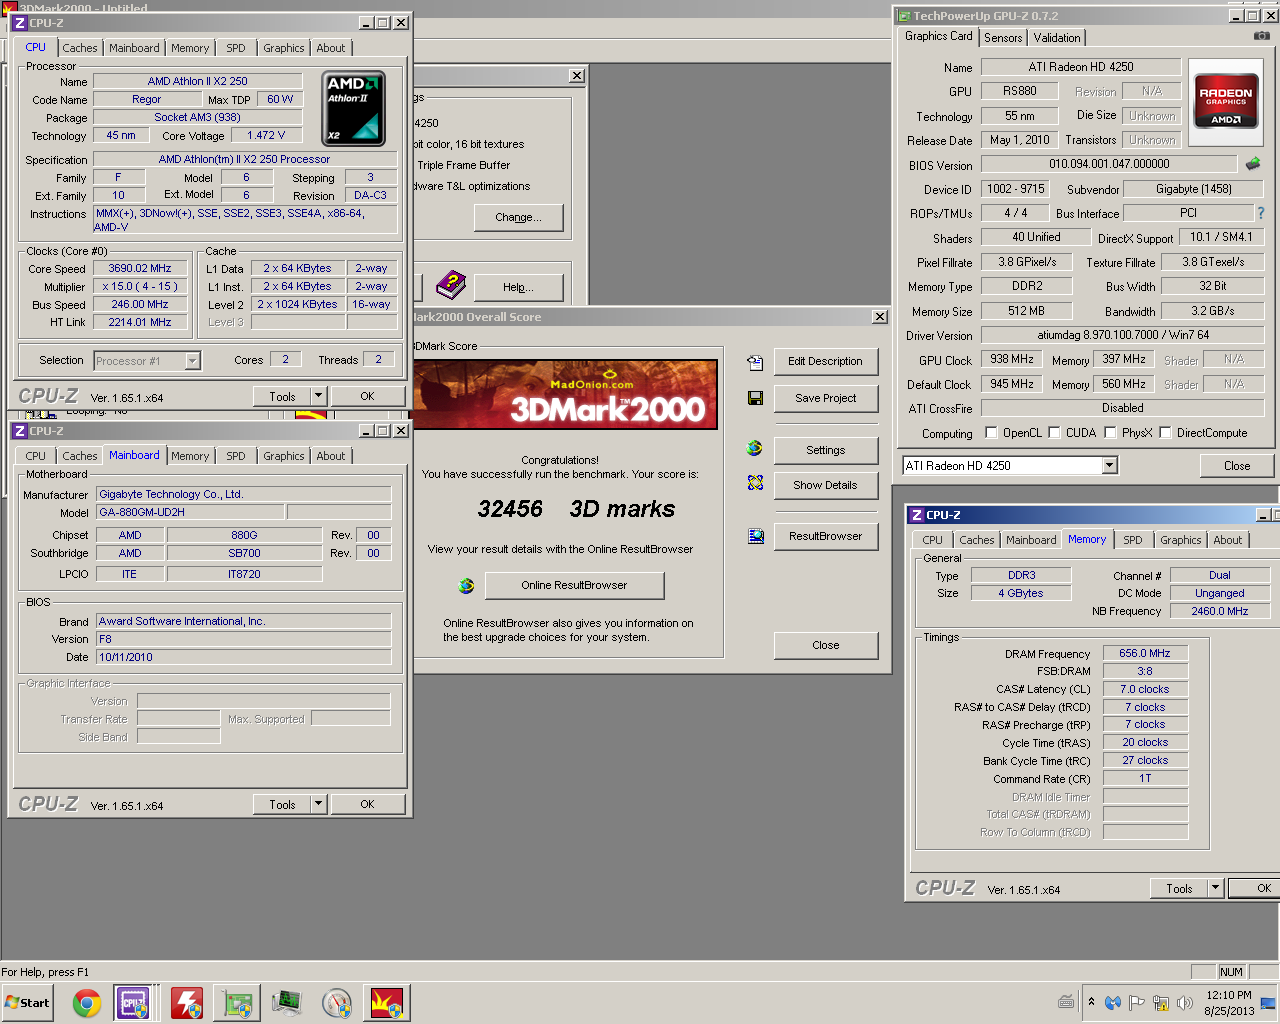Open Graphics tab in Mainboard CPU-Z window

[x=284, y=456]
